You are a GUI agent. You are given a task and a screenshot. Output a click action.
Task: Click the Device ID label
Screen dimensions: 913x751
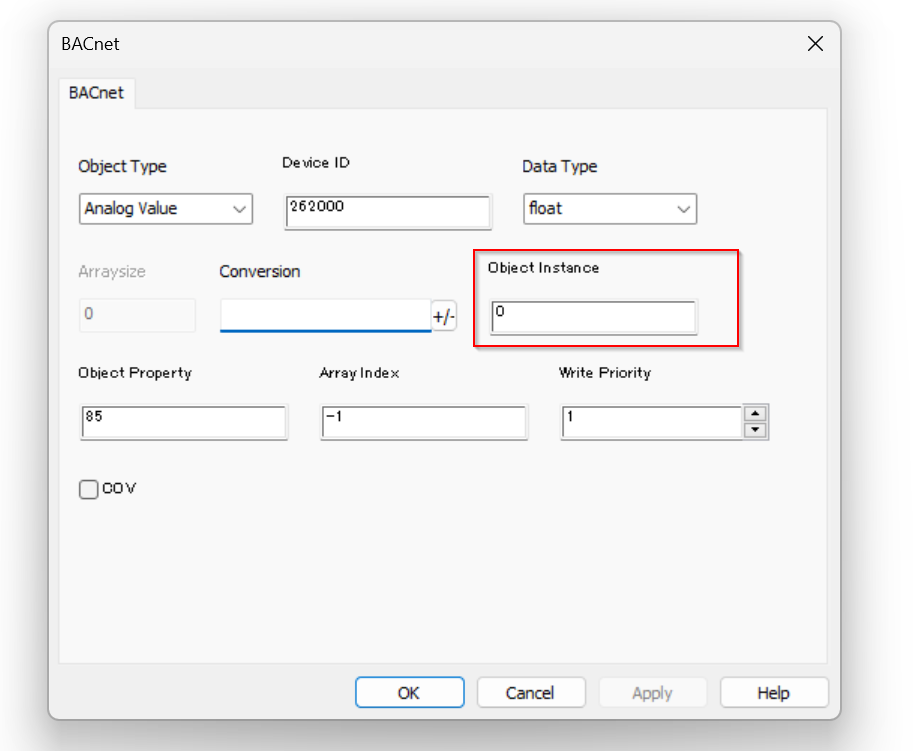point(316,163)
